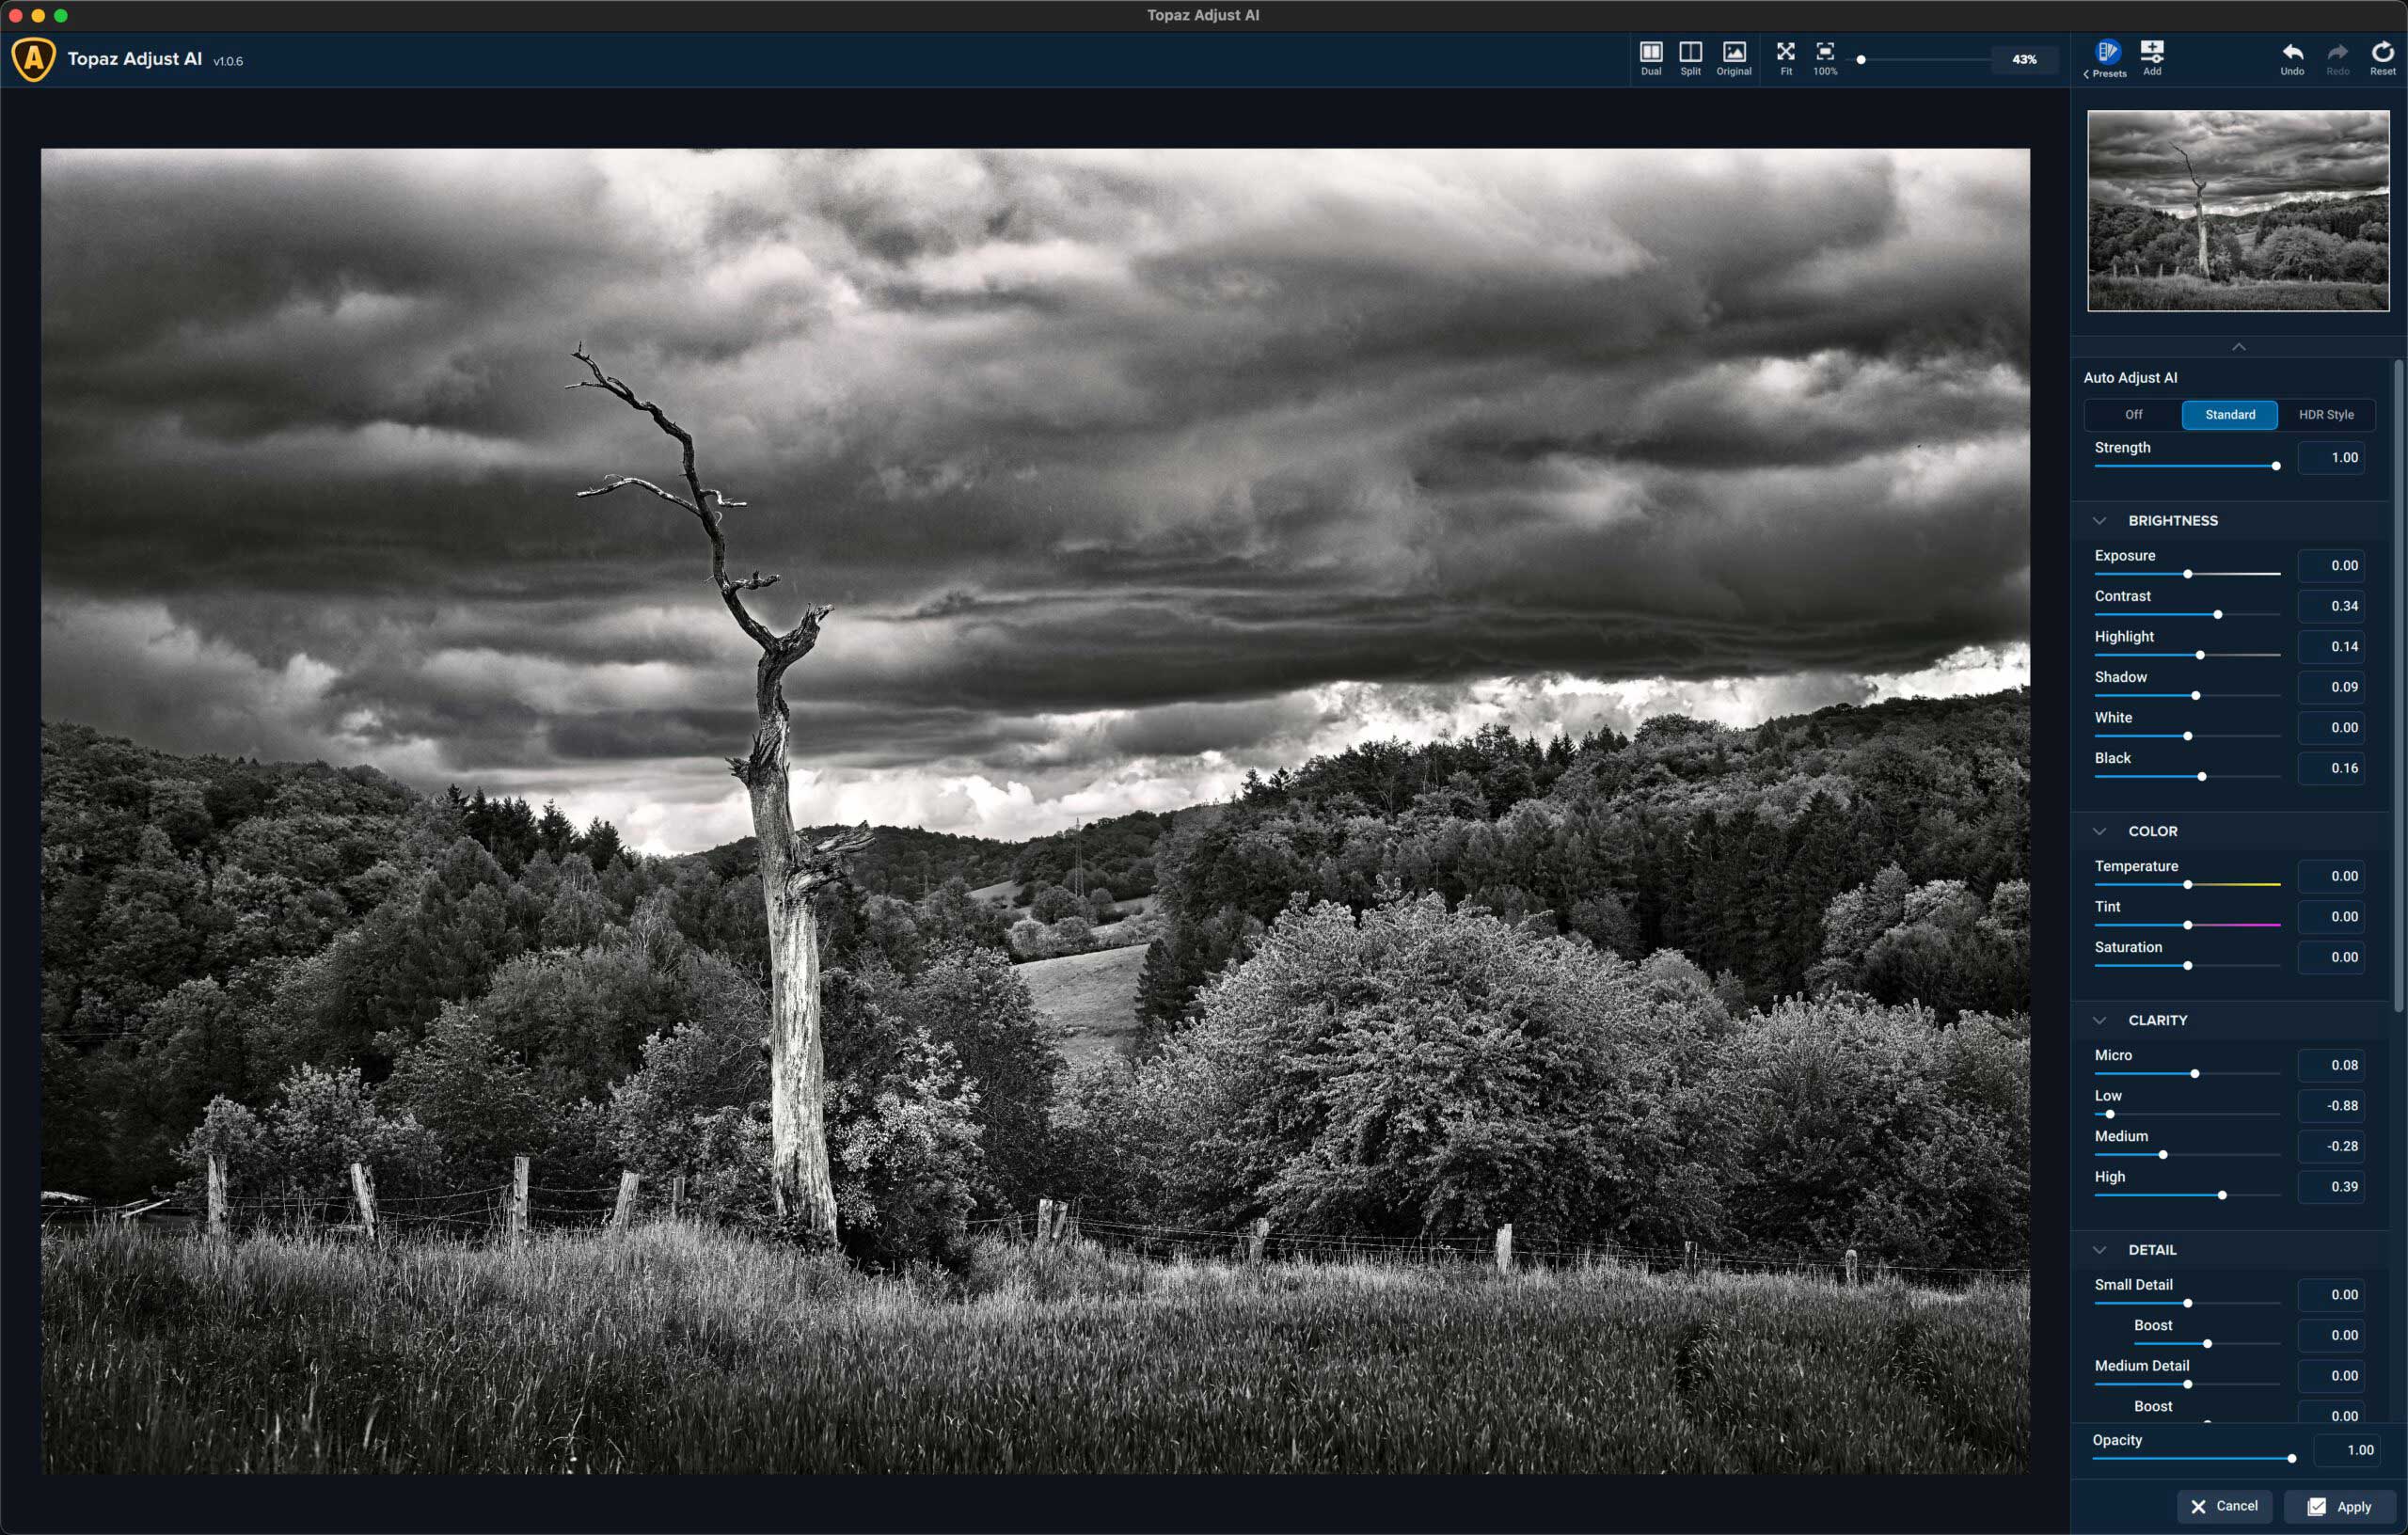Select HDR Style mode

pyautogui.click(x=2325, y=414)
